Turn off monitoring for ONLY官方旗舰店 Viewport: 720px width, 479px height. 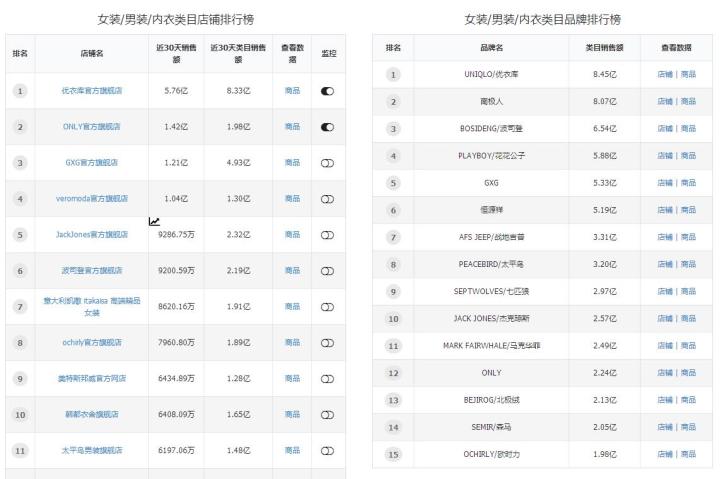pos(327,127)
